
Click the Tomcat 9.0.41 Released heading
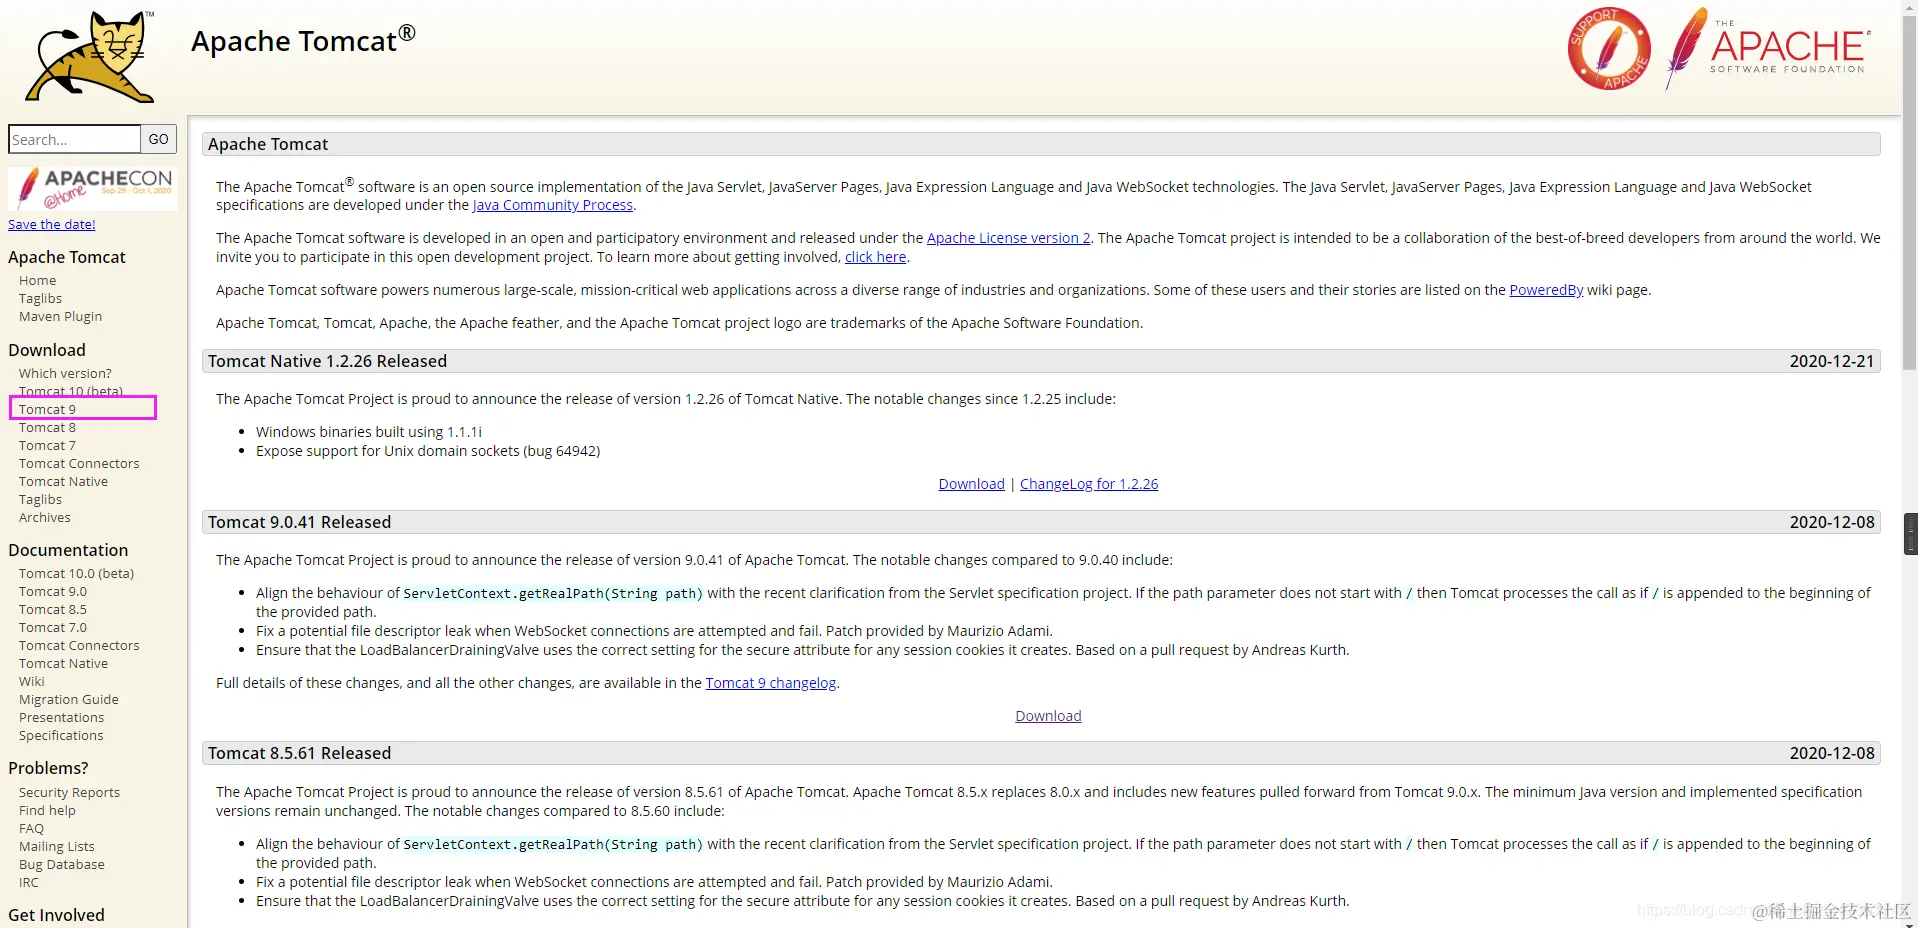point(299,522)
